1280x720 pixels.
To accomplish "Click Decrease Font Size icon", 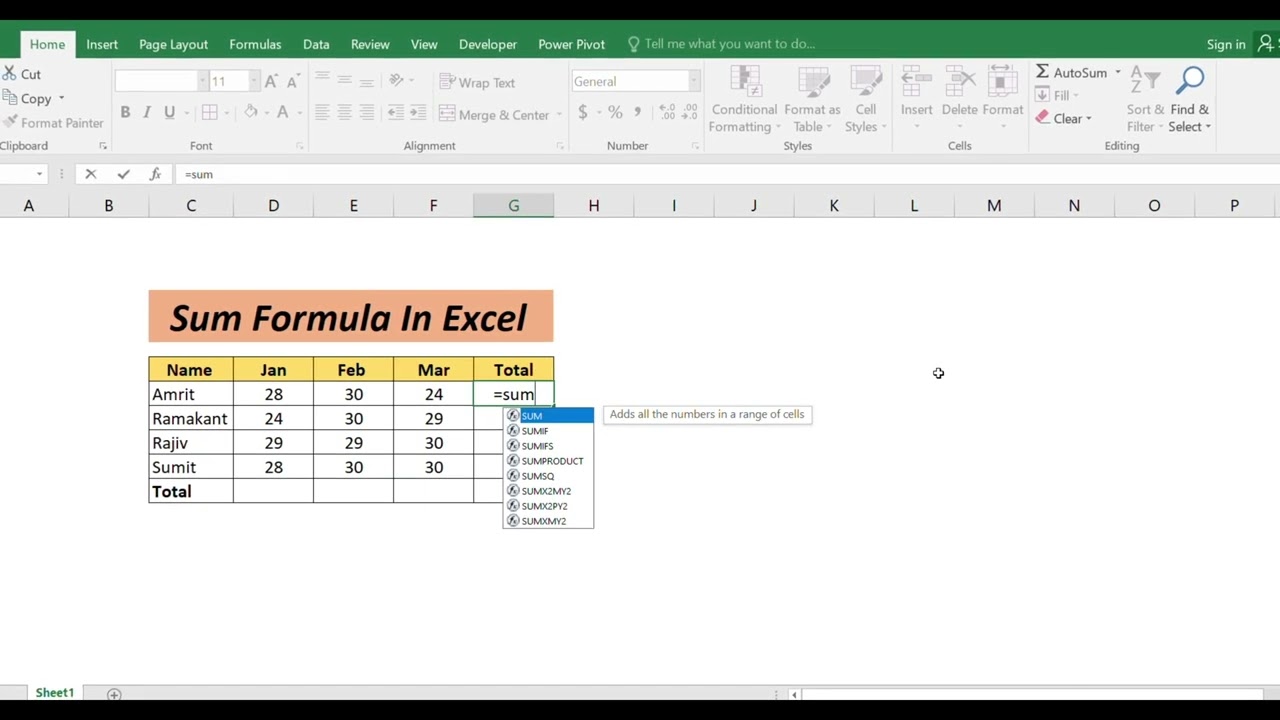I will click(293, 81).
